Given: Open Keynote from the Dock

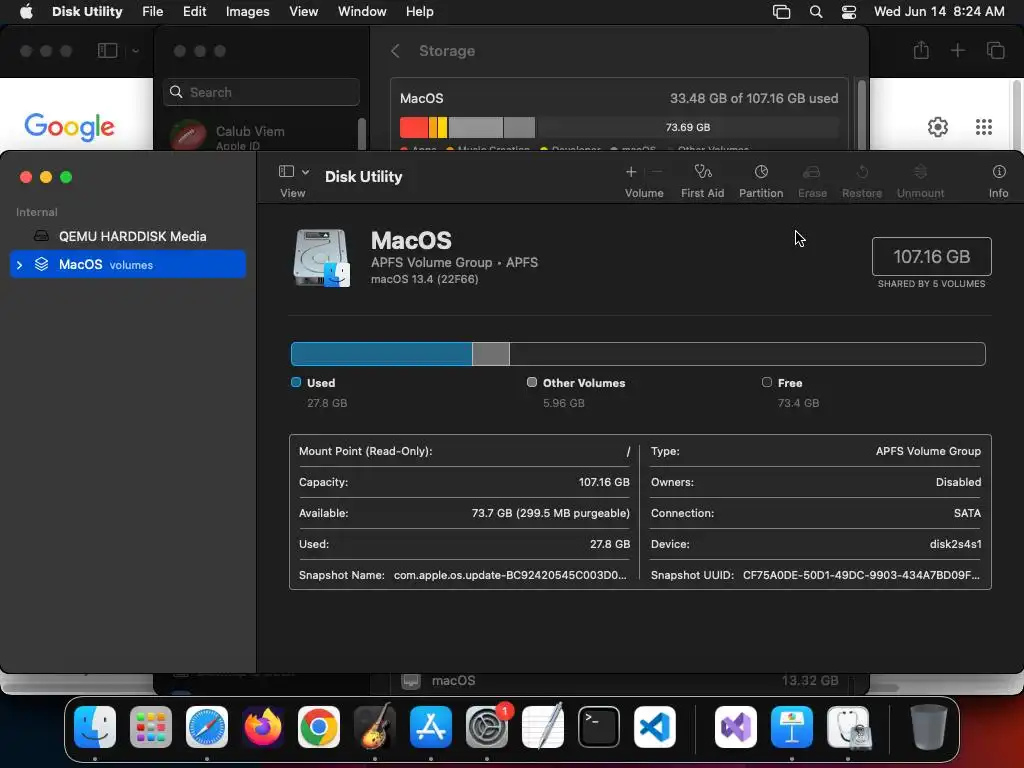Looking at the screenshot, I should click(792, 727).
